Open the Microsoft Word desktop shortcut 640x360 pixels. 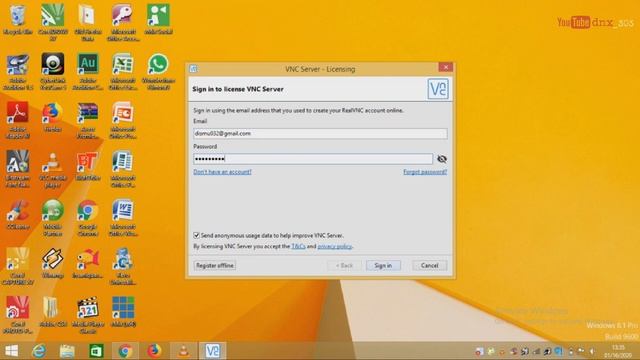coord(123,218)
